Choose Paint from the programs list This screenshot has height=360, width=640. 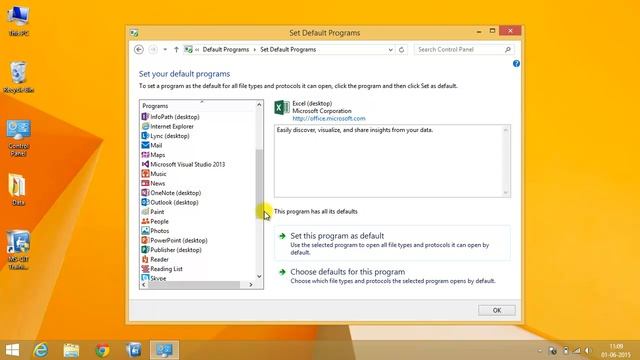(153, 212)
